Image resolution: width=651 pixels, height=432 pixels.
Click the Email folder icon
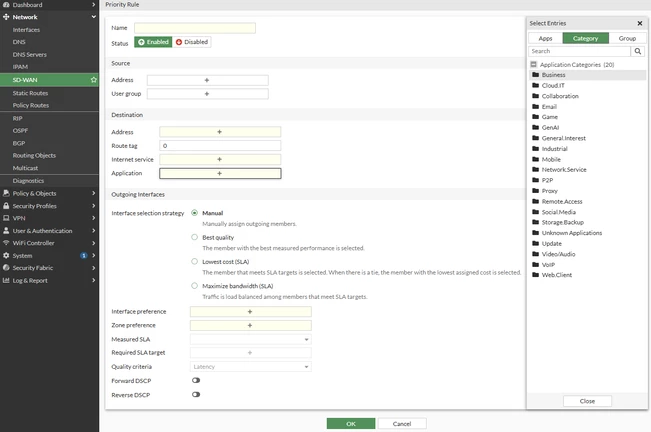click(x=536, y=106)
